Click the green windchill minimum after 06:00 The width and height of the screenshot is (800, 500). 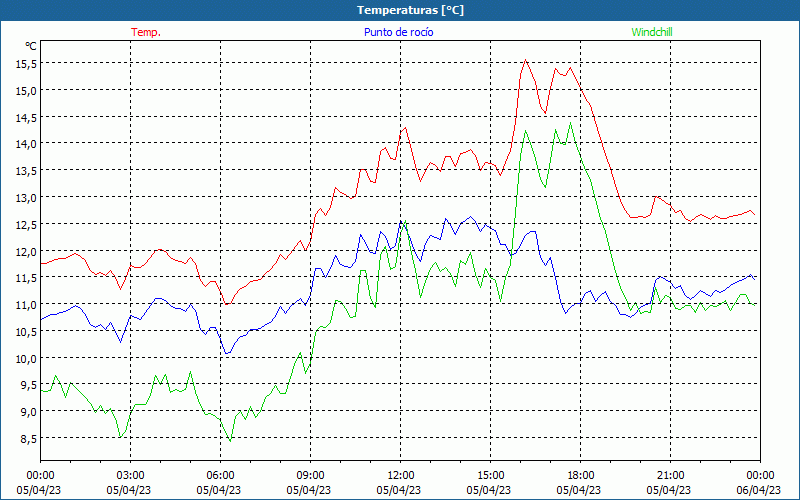tap(230, 441)
